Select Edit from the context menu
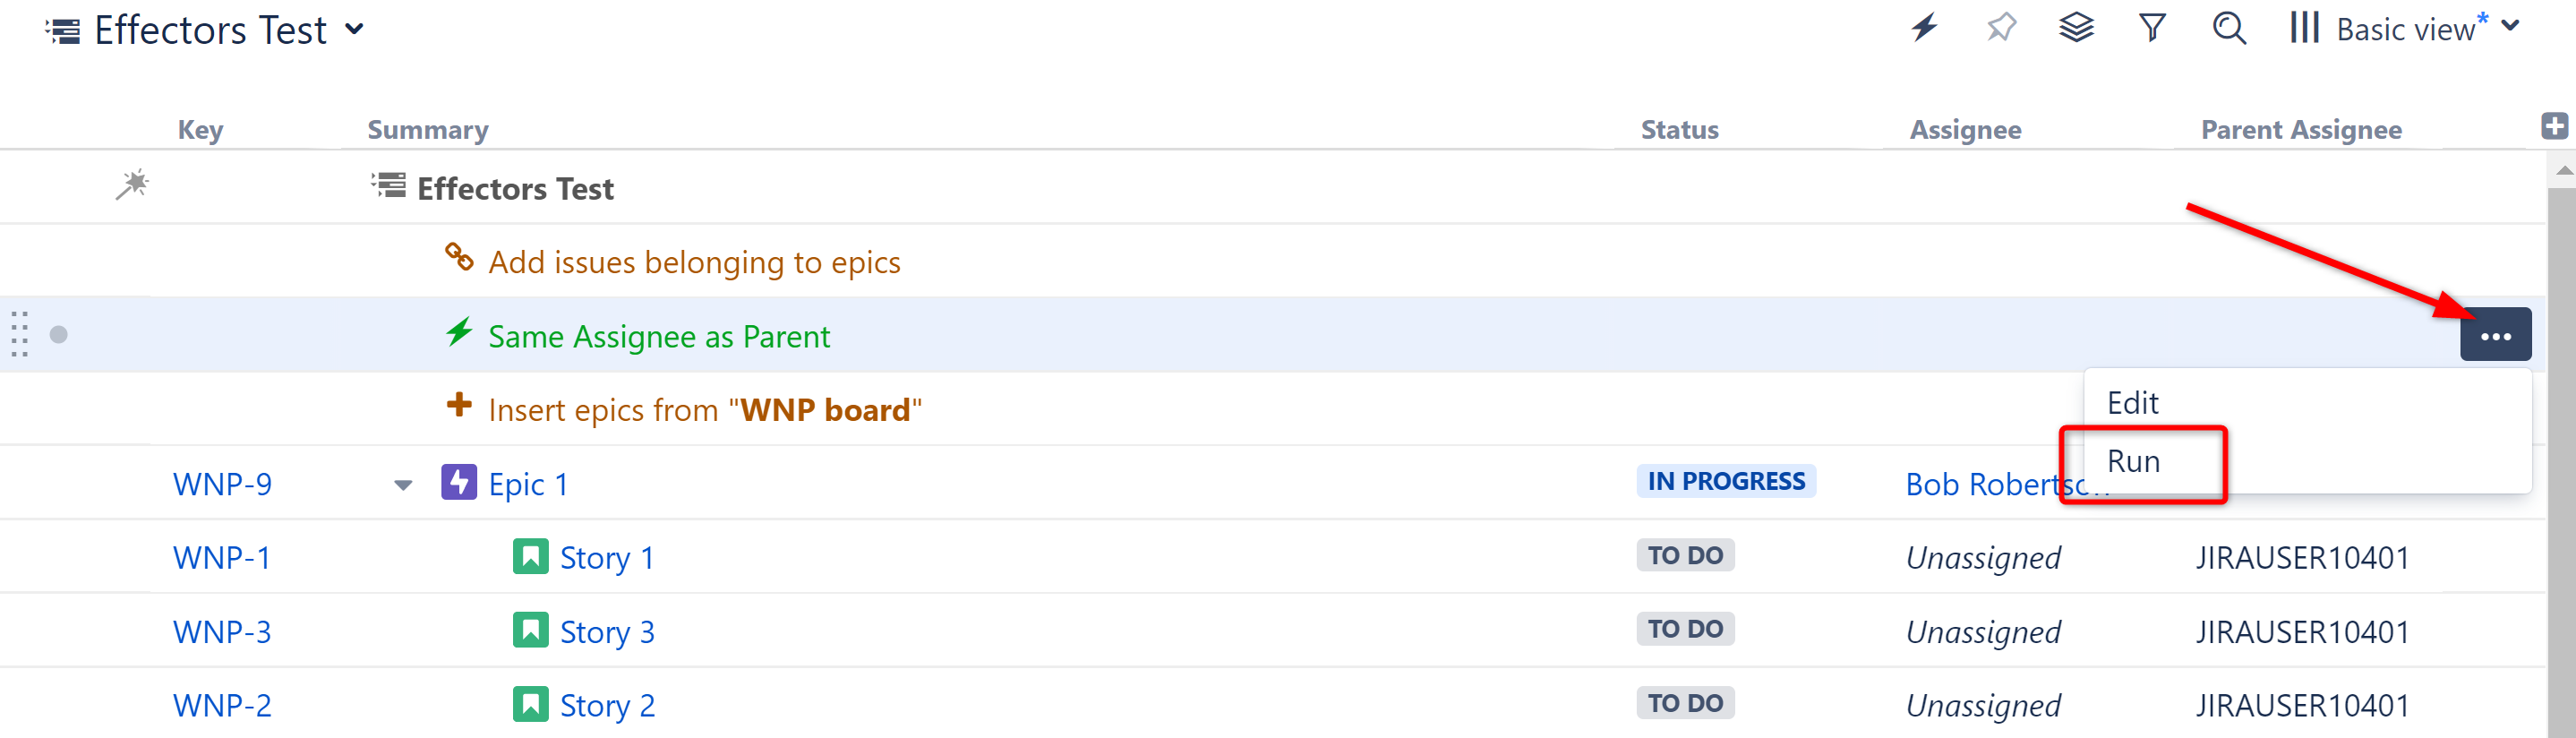This screenshot has width=2576, height=738. [2132, 403]
